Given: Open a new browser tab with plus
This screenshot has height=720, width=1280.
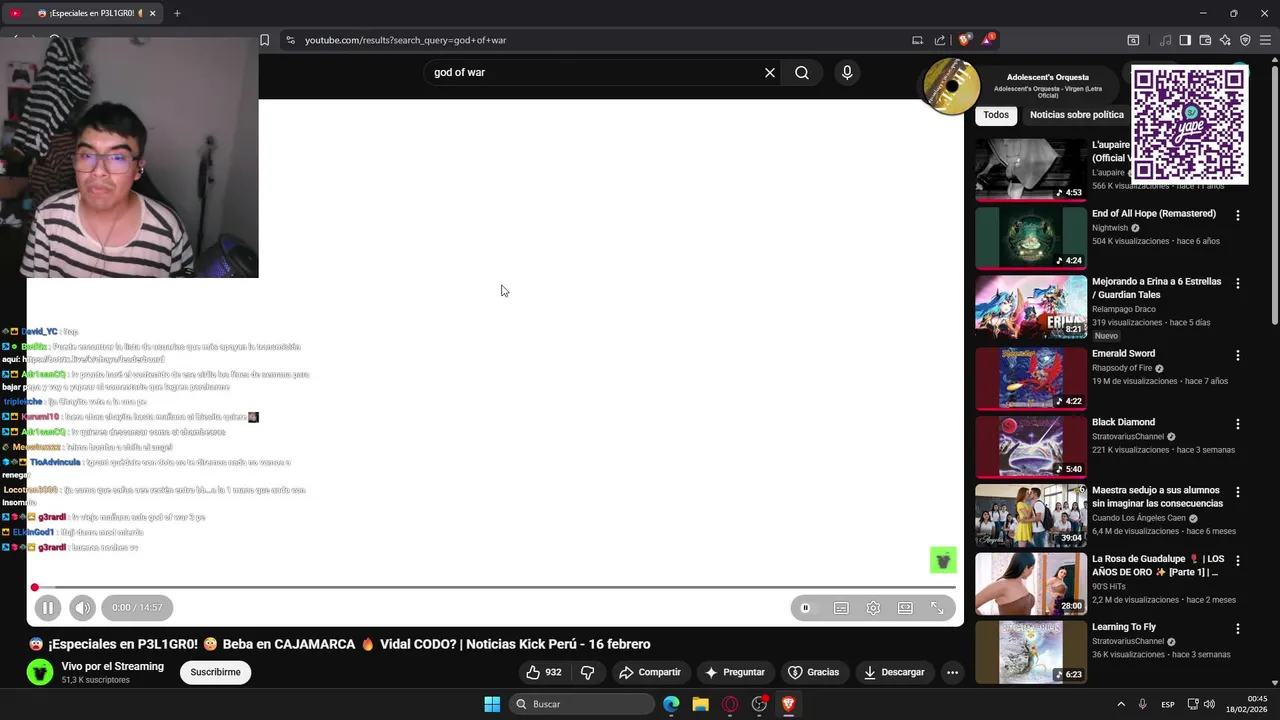Looking at the screenshot, I should pos(177,13).
